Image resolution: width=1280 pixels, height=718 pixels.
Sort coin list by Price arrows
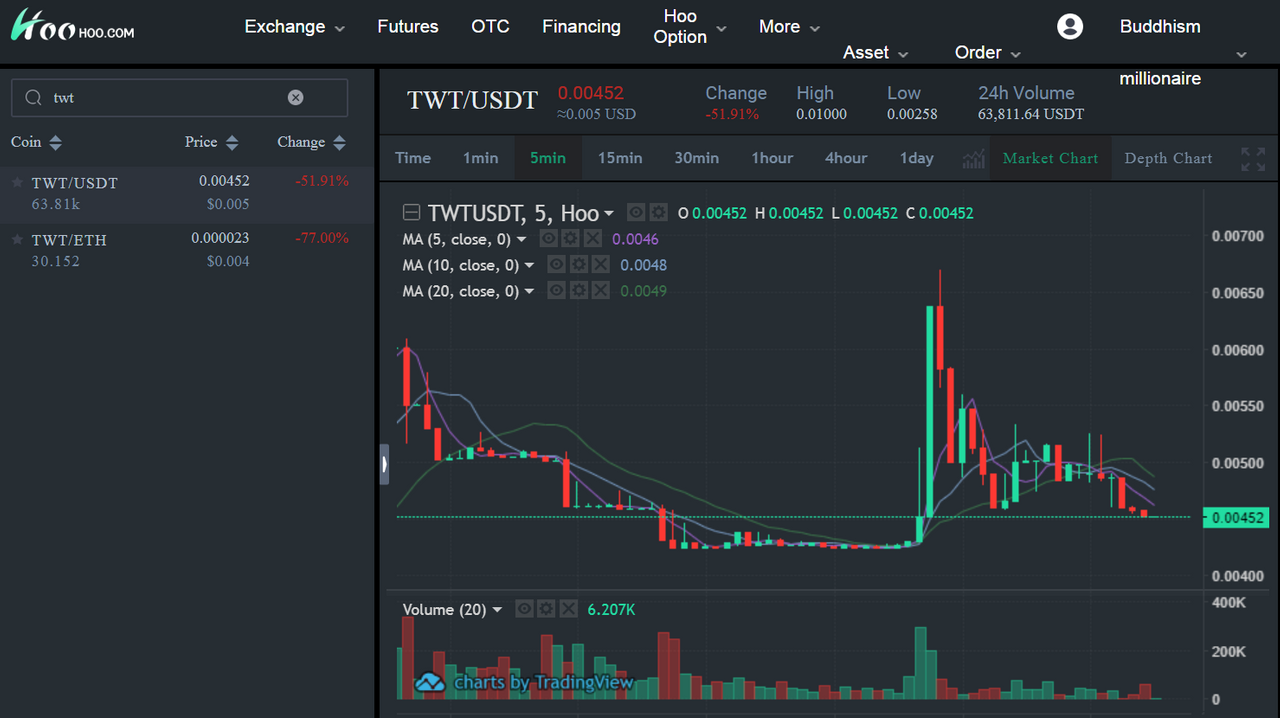(232, 143)
